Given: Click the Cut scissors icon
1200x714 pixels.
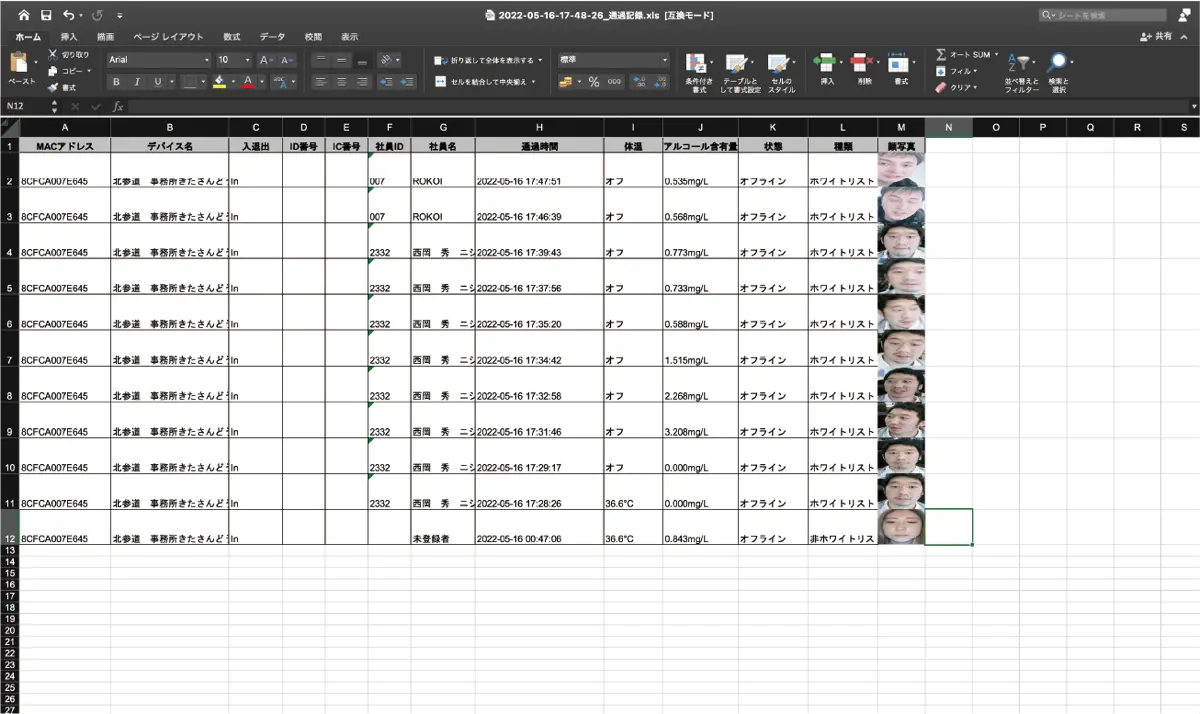Looking at the screenshot, I should pyautogui.click(x=53, y=55).
